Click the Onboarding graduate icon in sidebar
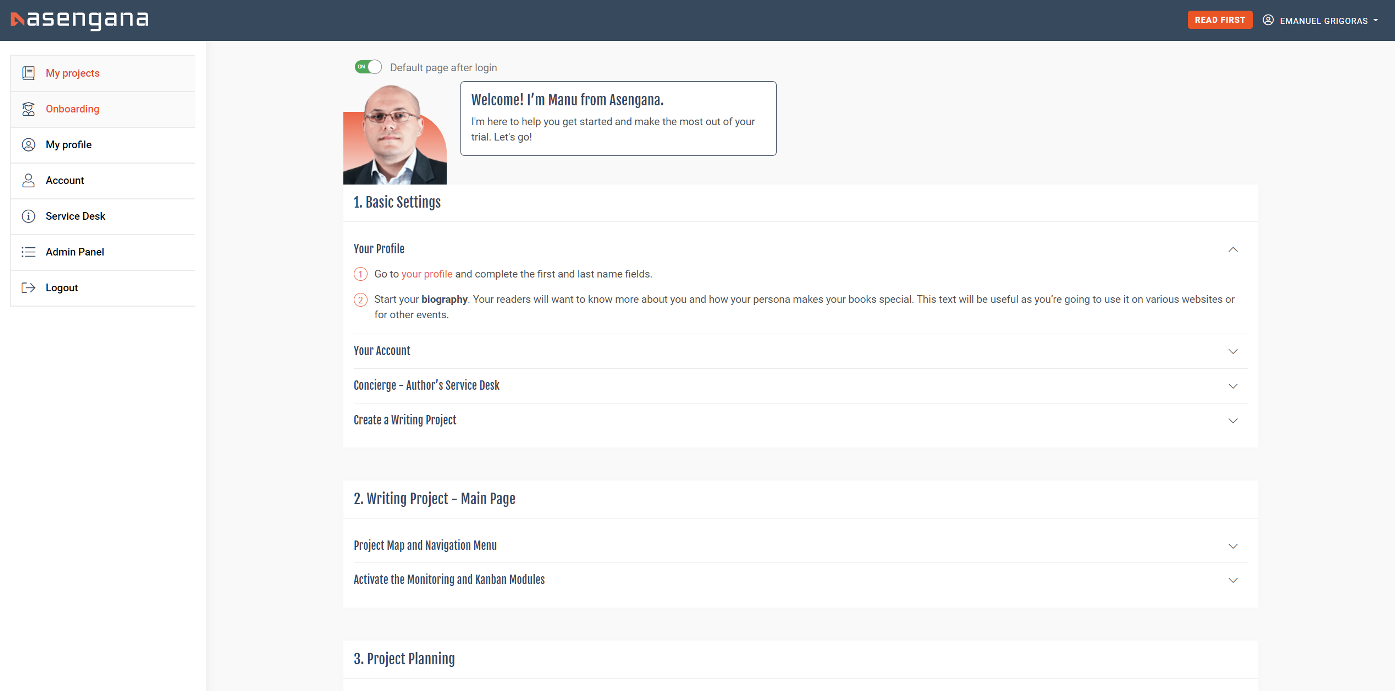 coord(28,109)
